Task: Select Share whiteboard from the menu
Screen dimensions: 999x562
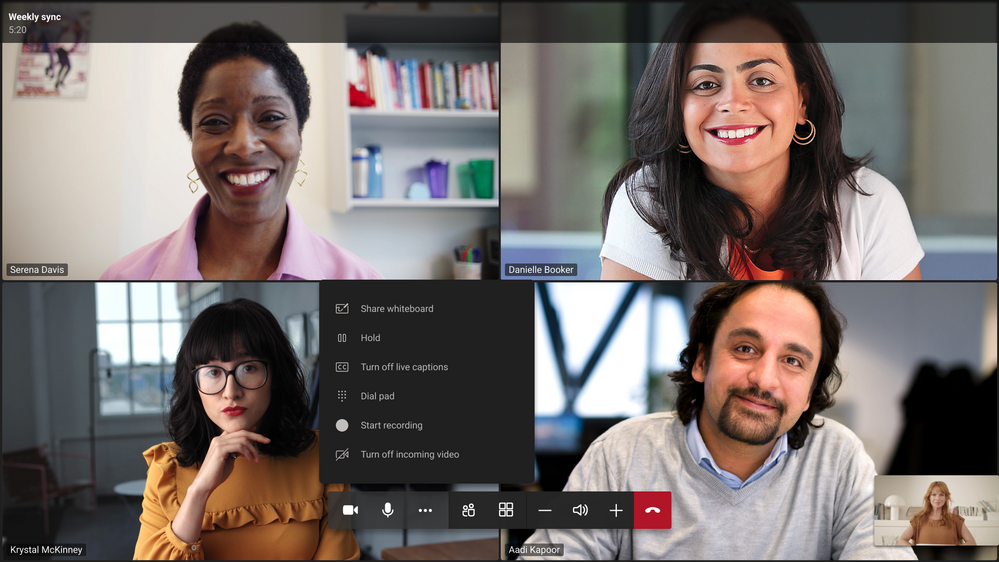Action: [x=426, y=308]
